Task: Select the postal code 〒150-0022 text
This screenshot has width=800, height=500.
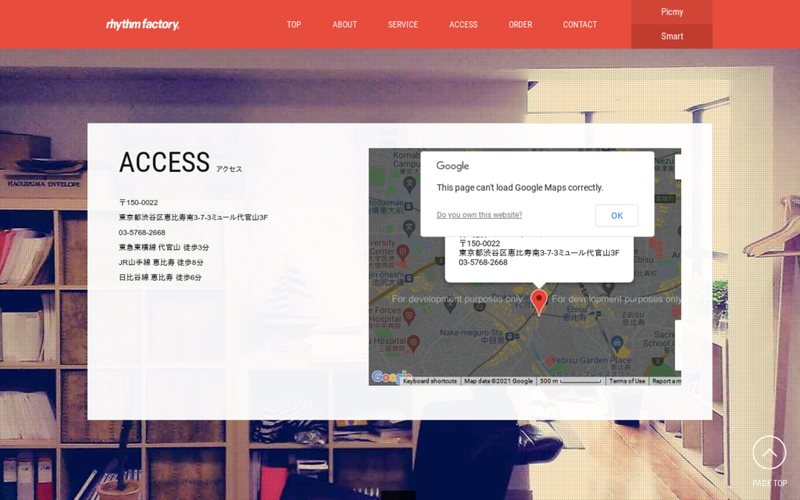Action: (138, 203)
